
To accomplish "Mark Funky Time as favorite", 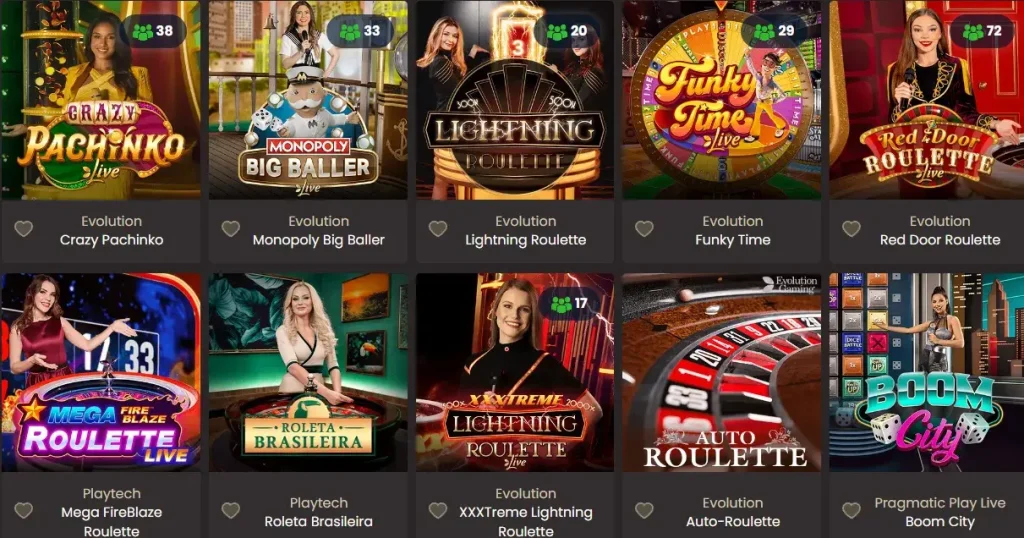I will click(645, 229).
